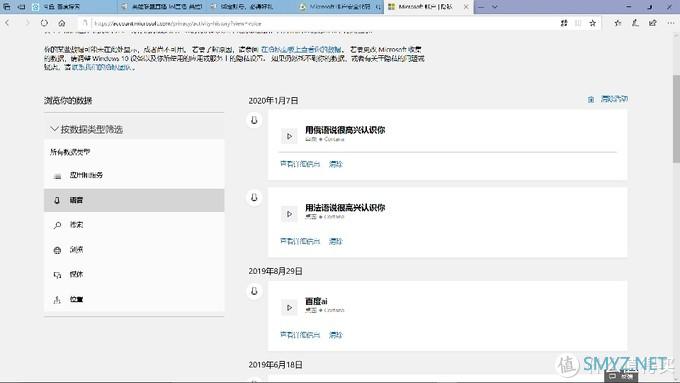Click the 清除活动 link
The height and width of the screenshot is (383, 680).
coord(614,99)
